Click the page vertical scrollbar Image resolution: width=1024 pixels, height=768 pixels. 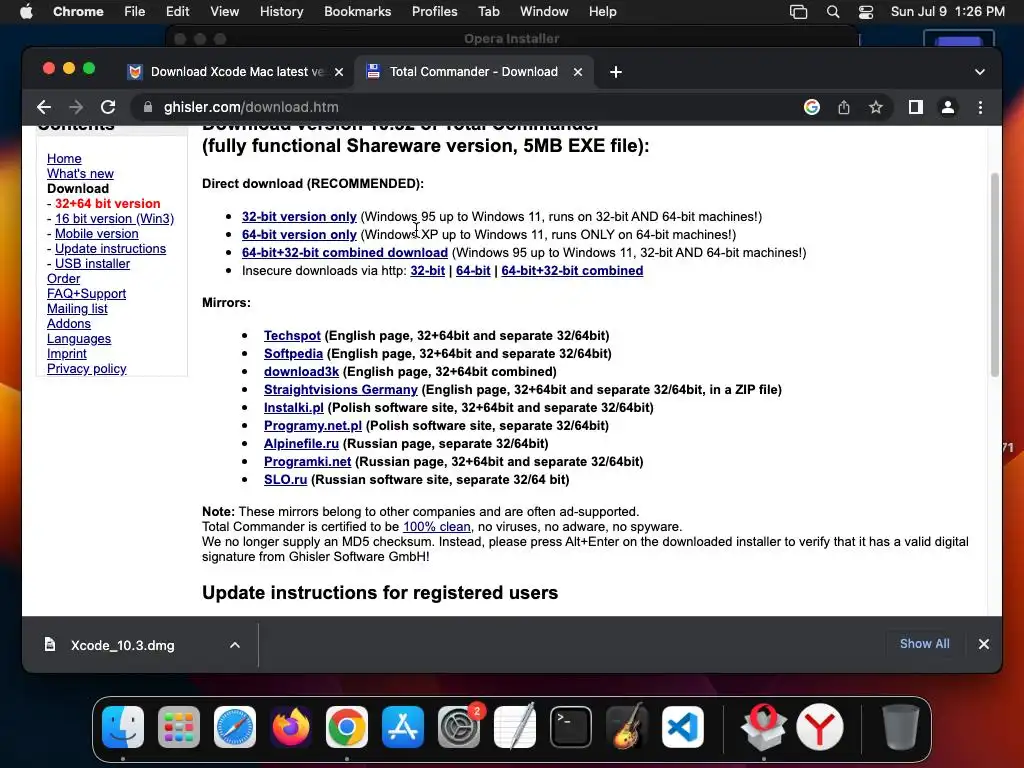(x=995, y=275)
